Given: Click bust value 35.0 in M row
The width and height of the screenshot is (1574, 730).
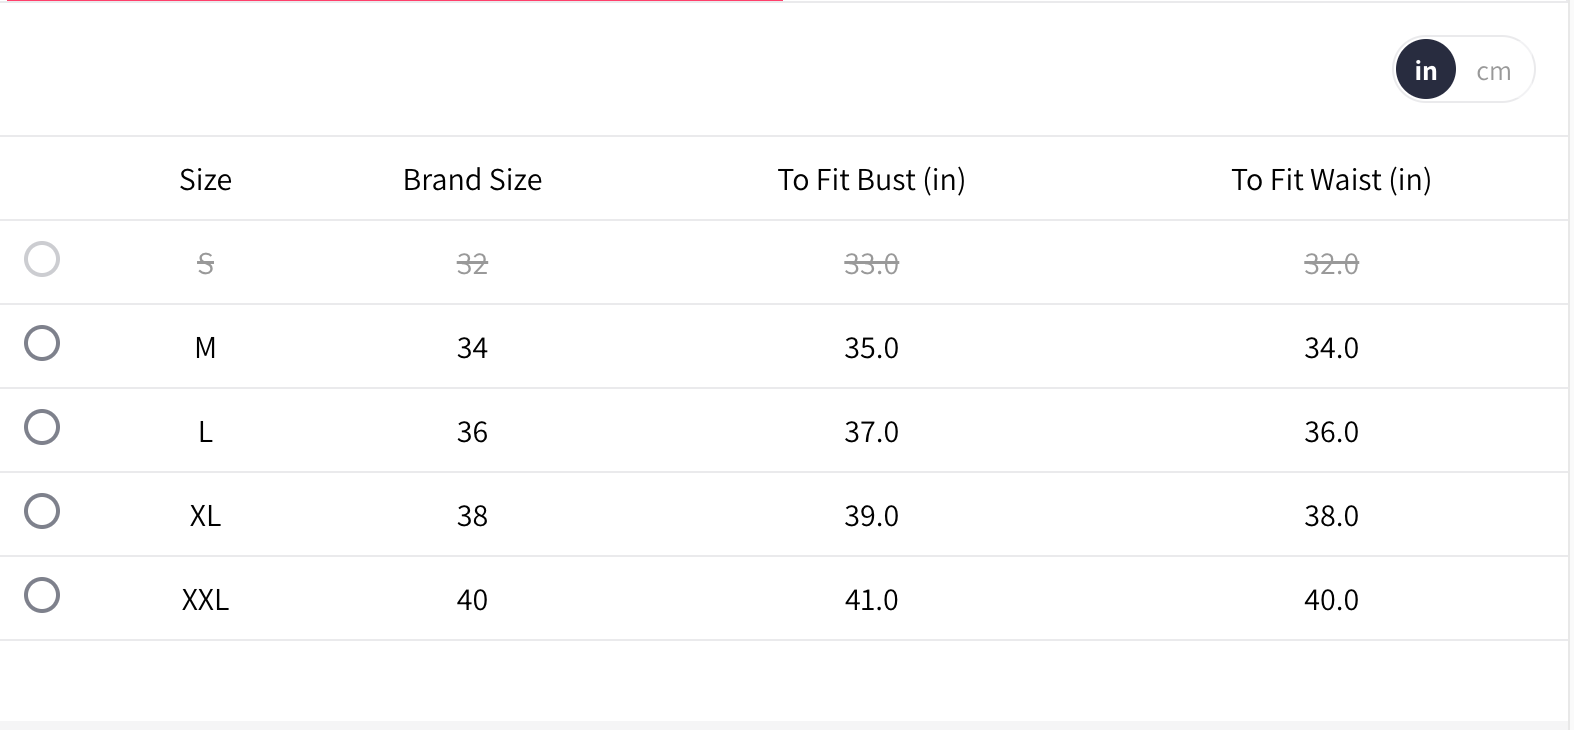Looking at the screenshot, I should [x=871, y=348].
